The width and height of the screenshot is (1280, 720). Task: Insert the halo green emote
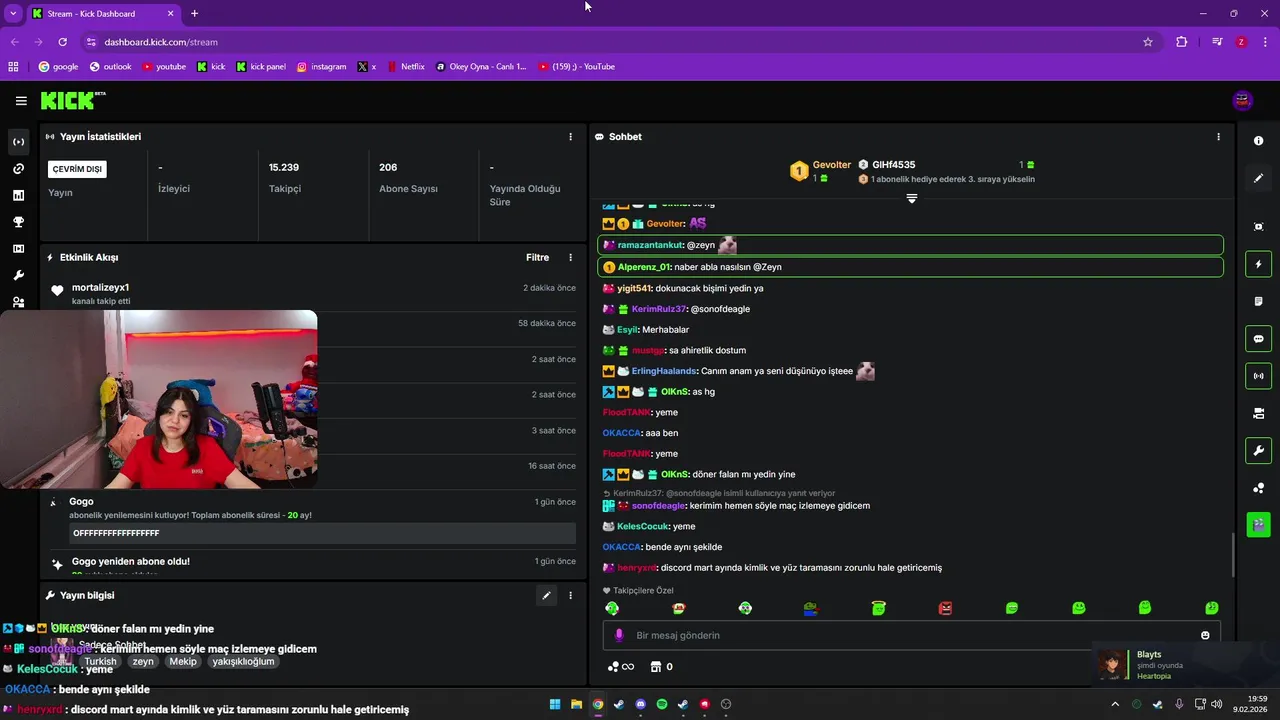pos(878,608)
